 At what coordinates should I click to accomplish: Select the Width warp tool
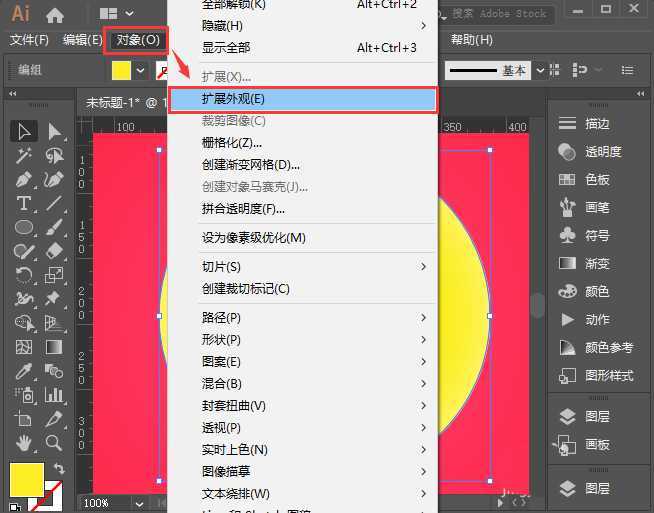(x=24, y=299)
